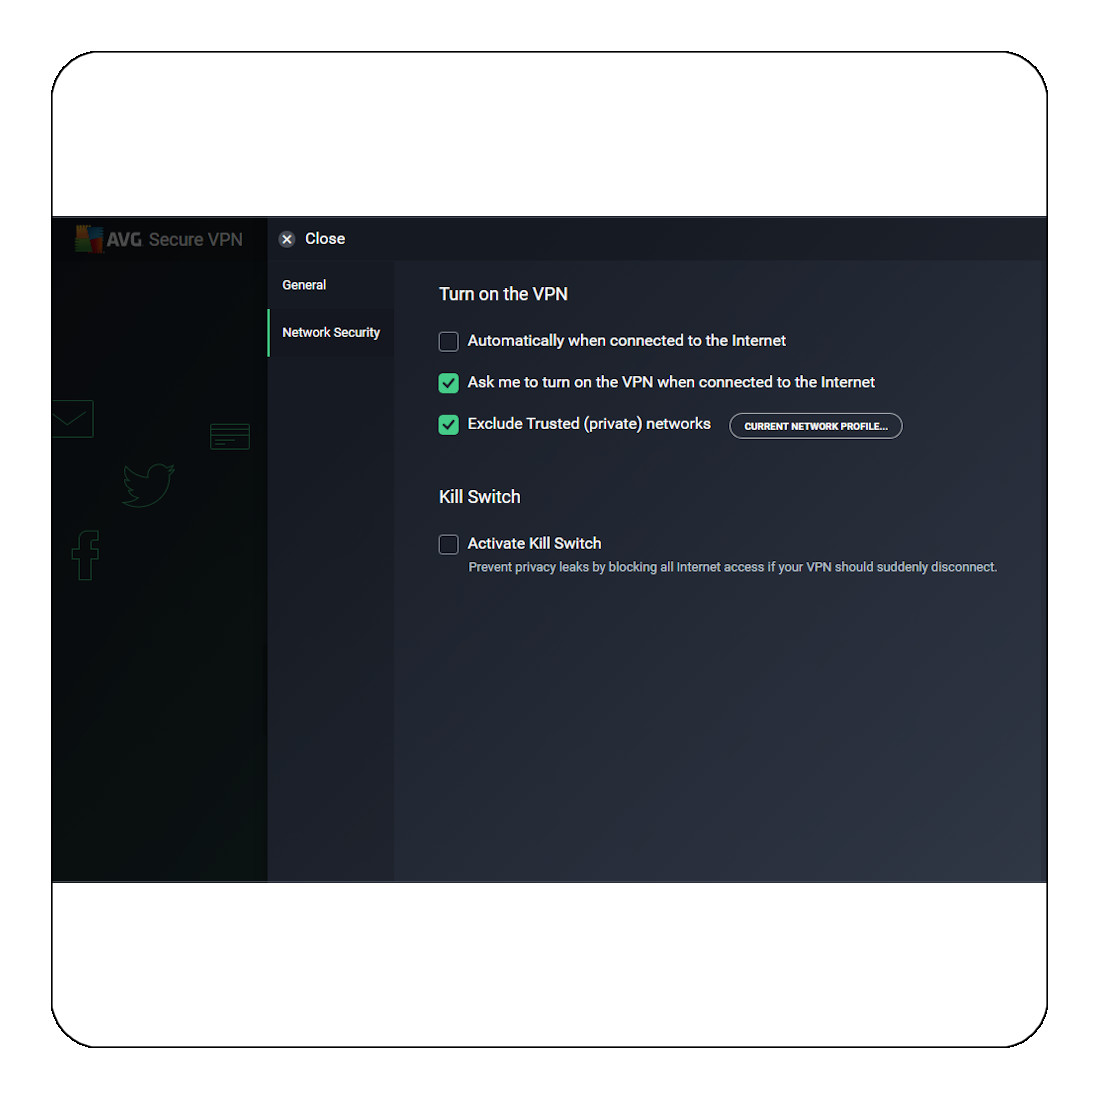Open the General settings tab
The width and height of the screenshot is (1099, 1099).
click(331, 285)
